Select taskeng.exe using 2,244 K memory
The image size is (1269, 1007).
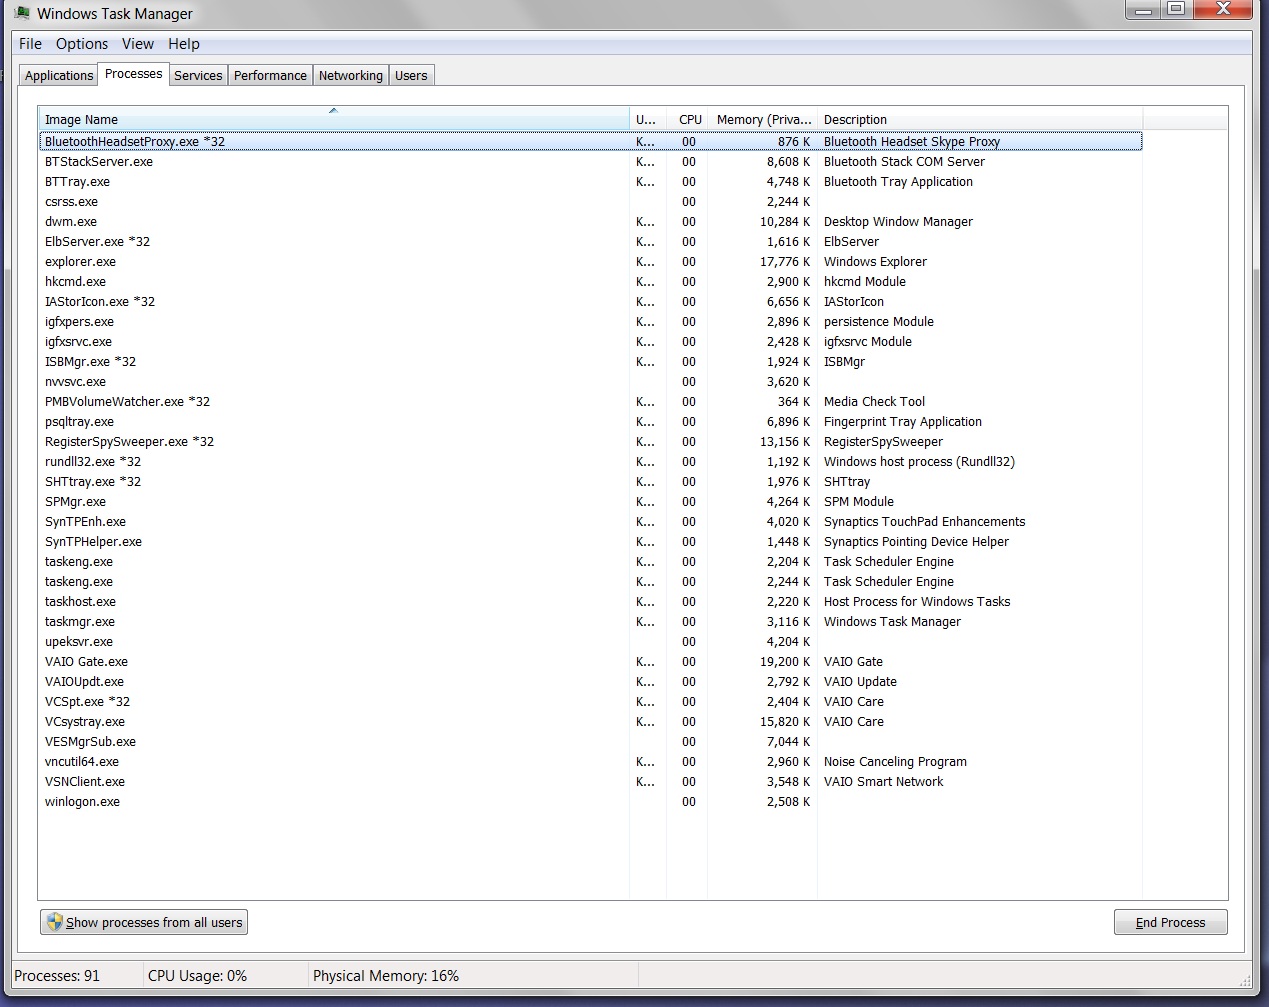click(x=590, y=582)
